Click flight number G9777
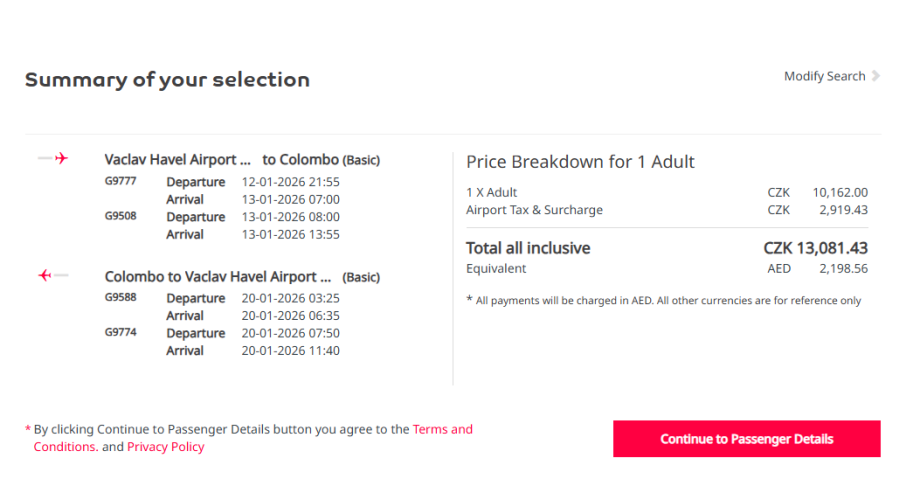Viewport: 920px width, 486px height. [x=120, y=181]
